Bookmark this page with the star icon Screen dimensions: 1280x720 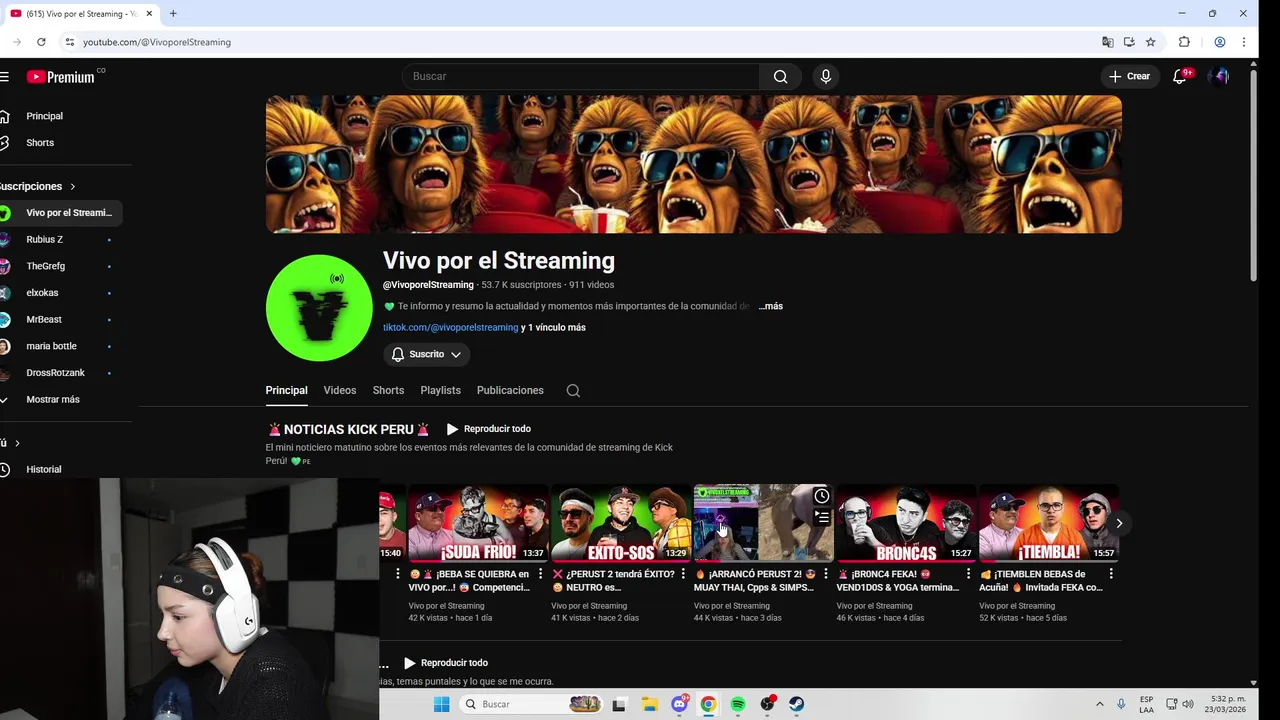point(1151,42)
